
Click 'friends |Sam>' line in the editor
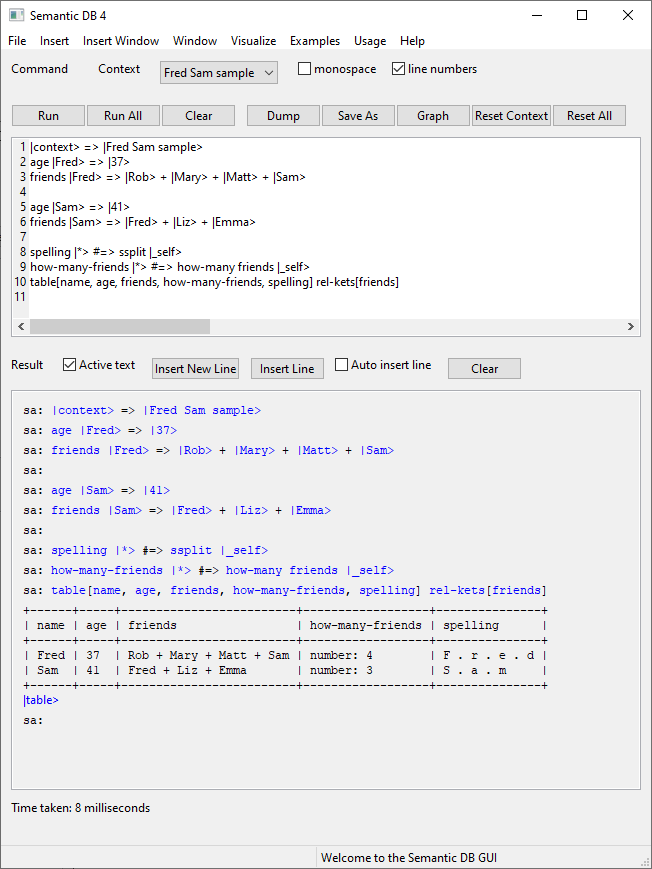point(142,222)
